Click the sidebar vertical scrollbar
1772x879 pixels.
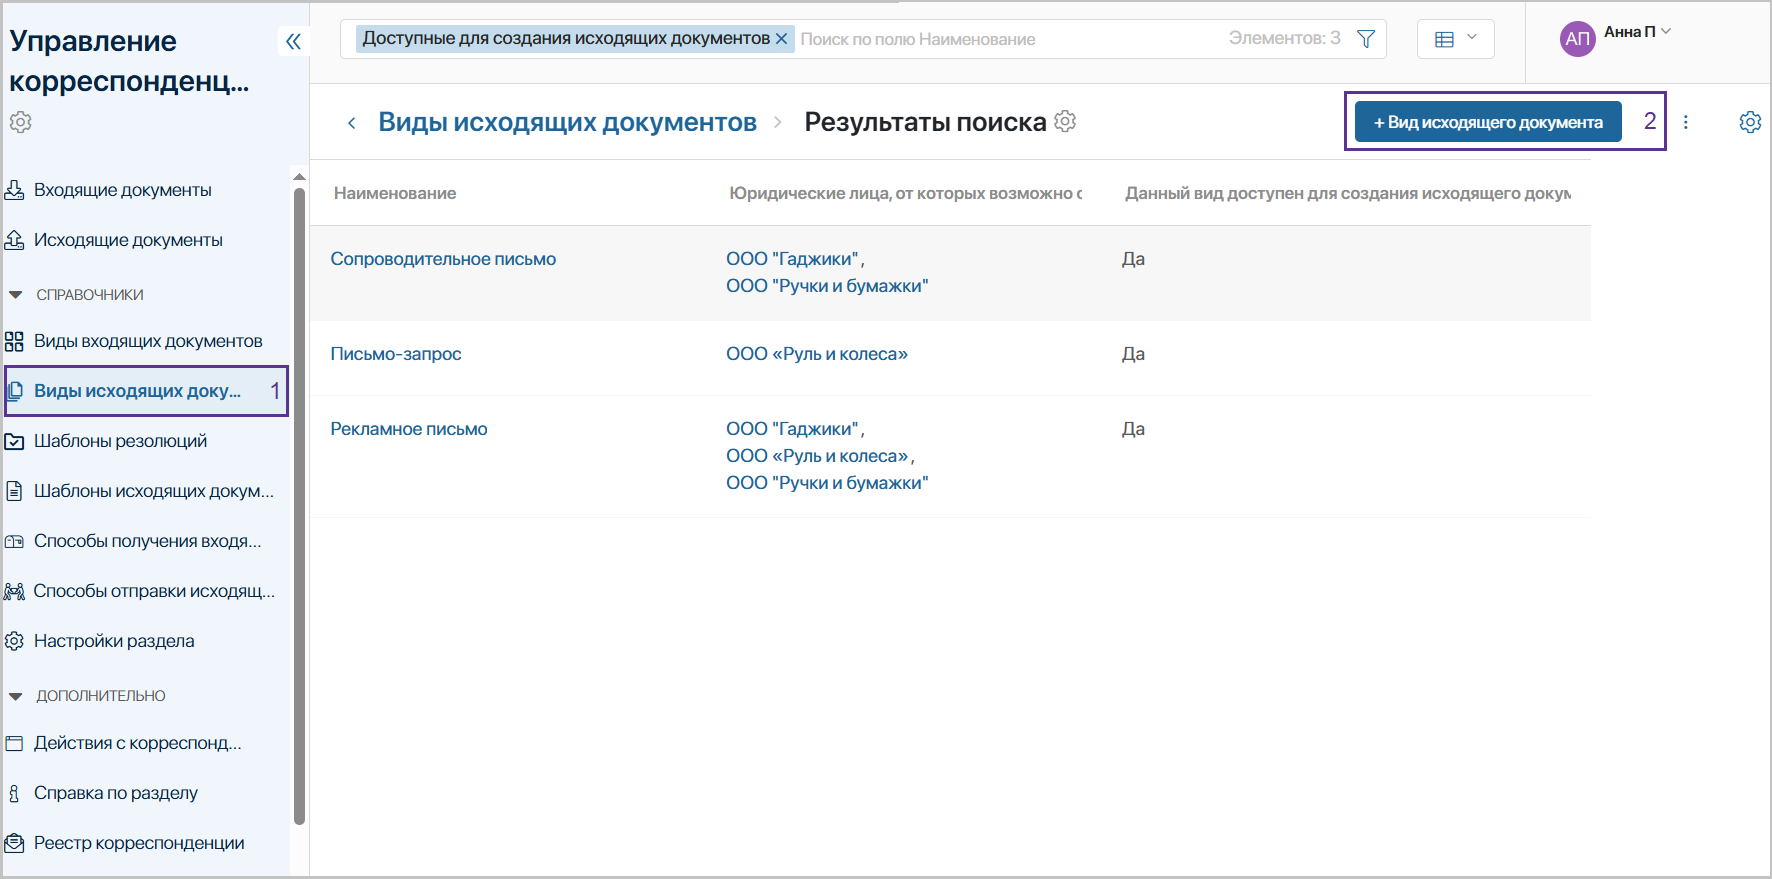coord(299,500)
